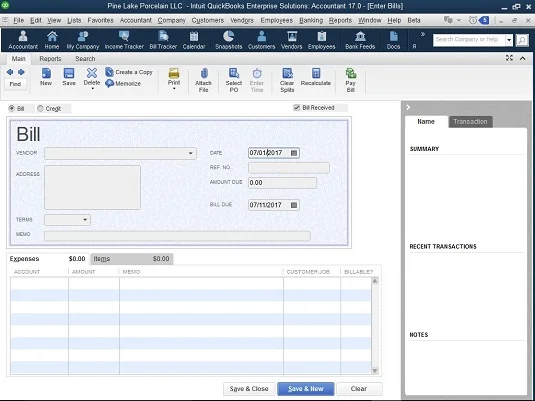Click the New bill toolbar icon

(x=46, y=77)
